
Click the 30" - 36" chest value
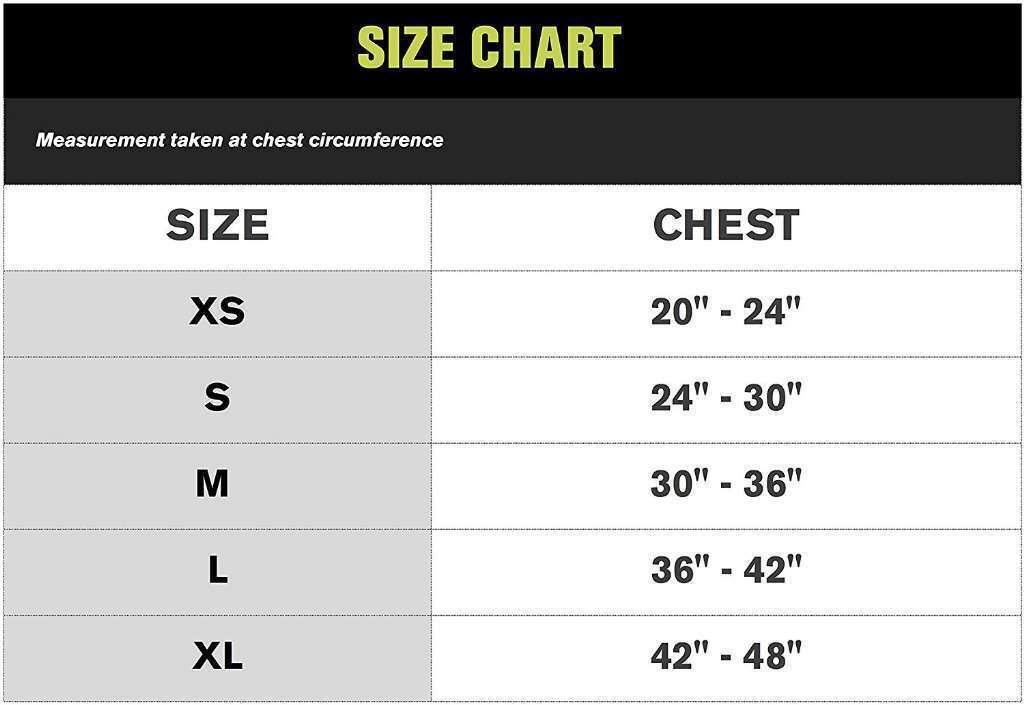(x=726, y=484)
